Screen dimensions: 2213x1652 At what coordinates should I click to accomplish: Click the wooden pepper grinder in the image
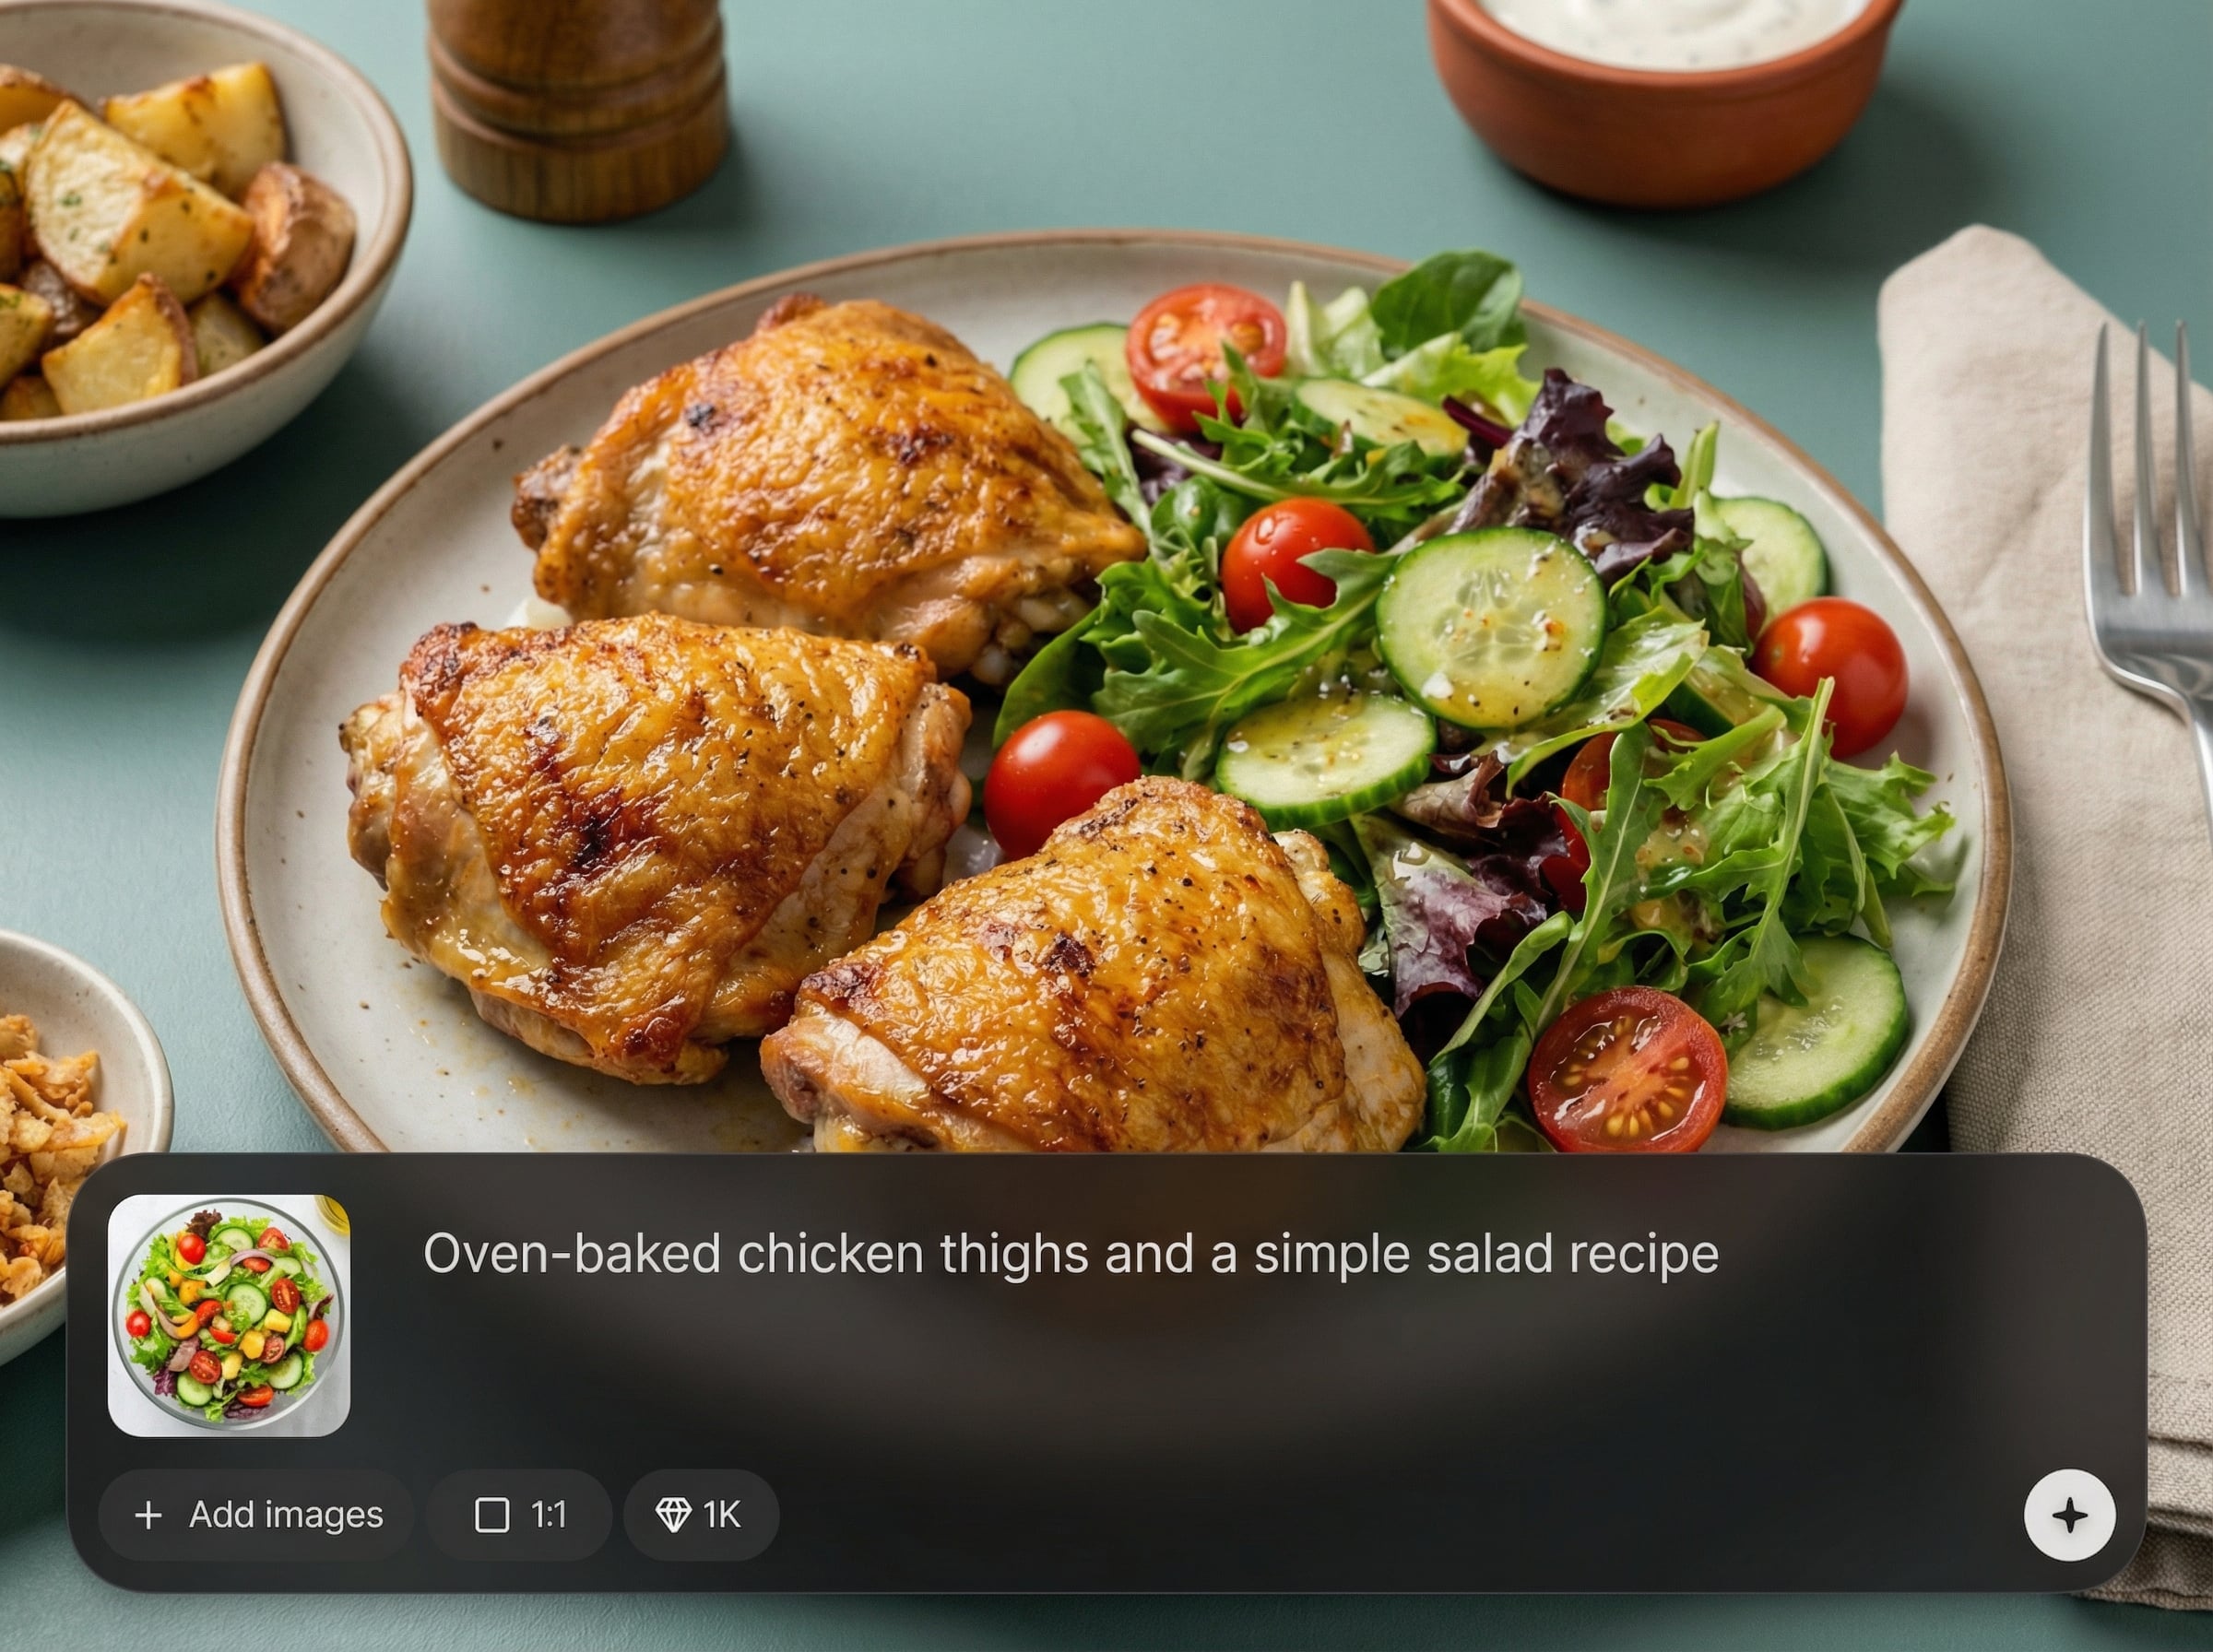(x=578, y=105)
